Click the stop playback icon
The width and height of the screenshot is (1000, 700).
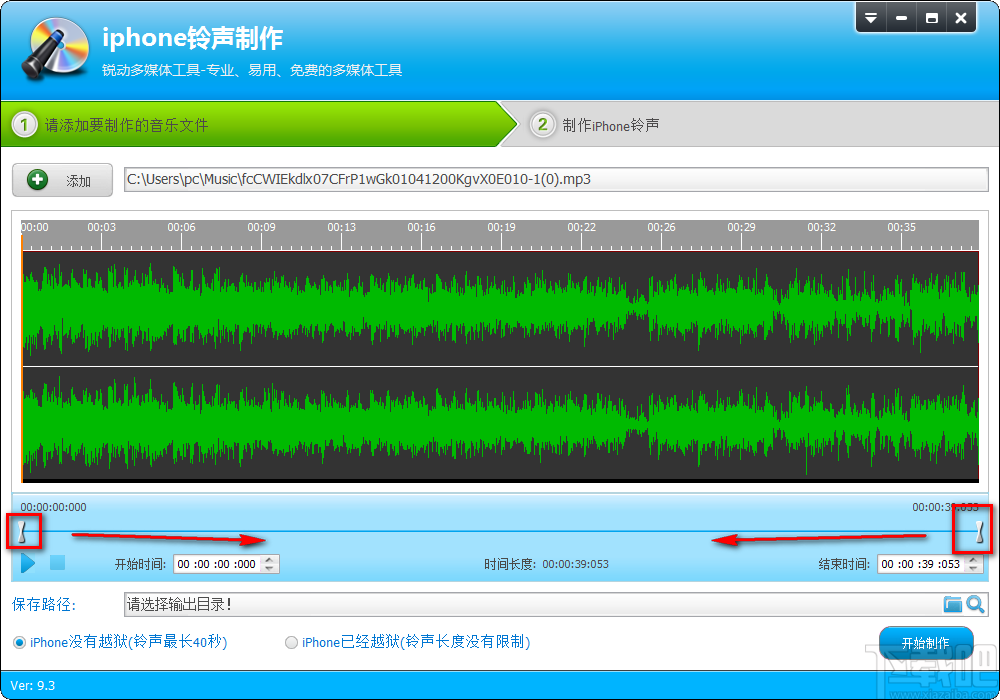[57, 563]
